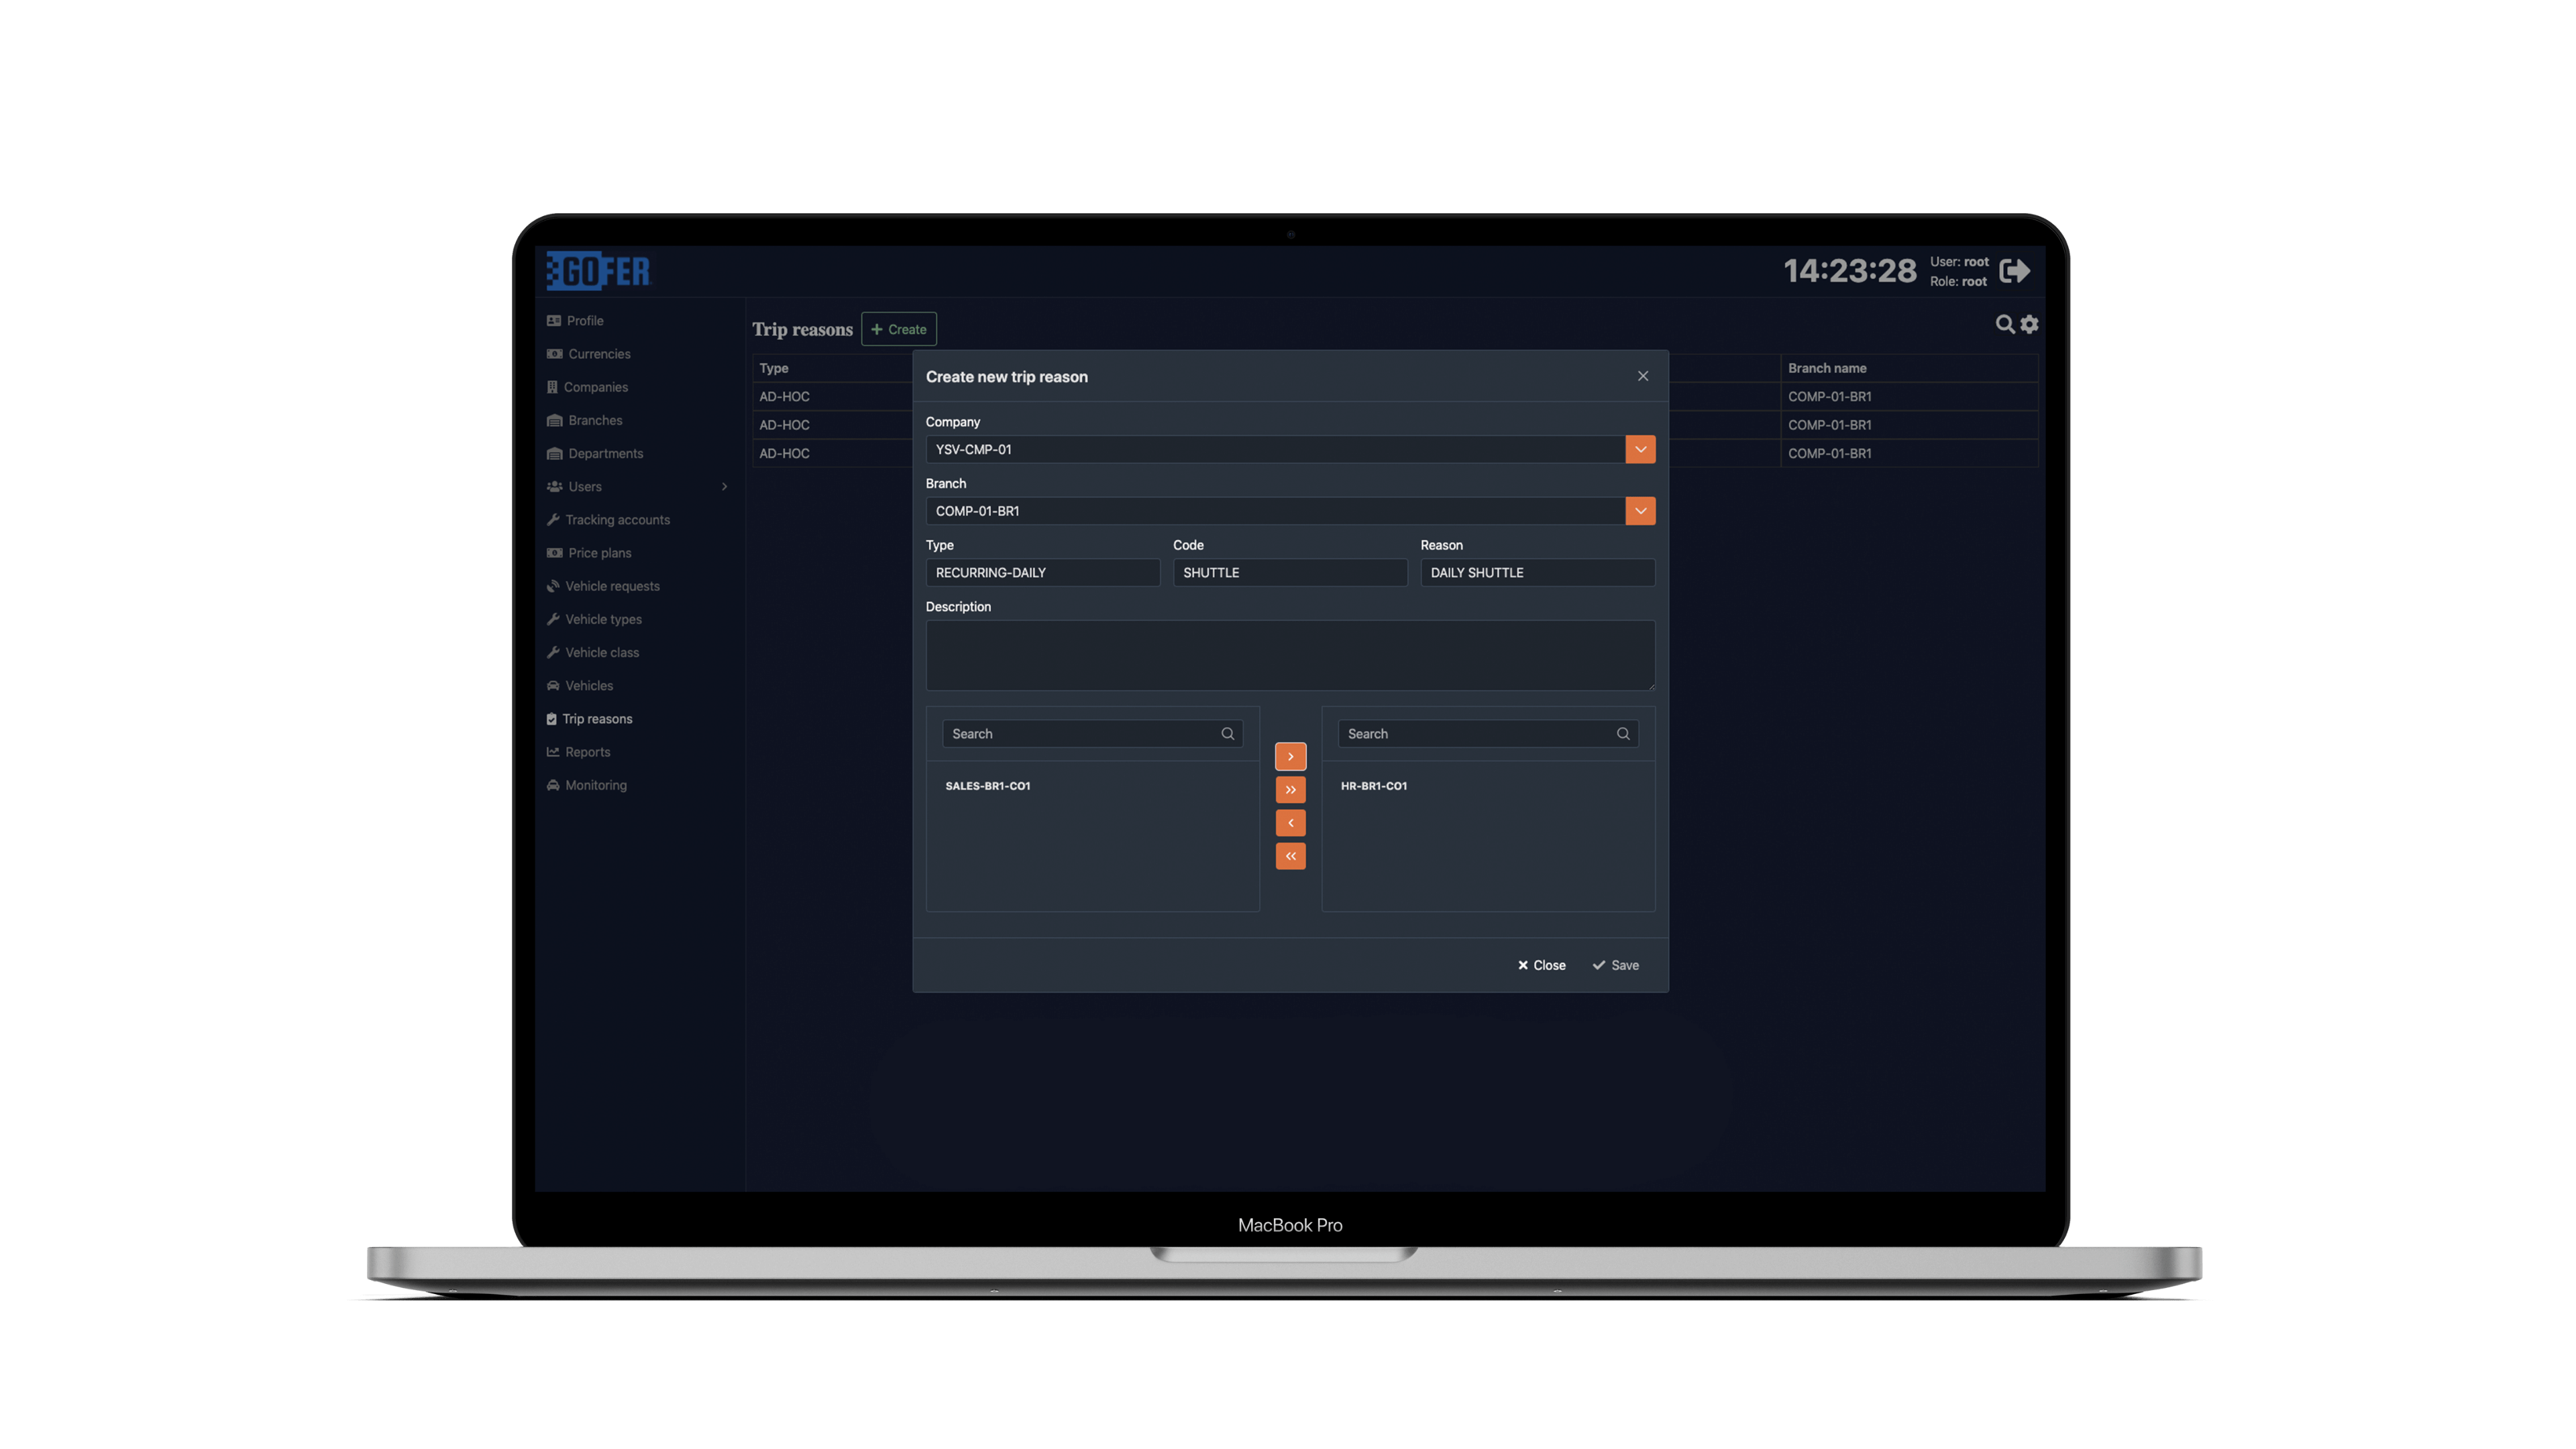Open Price plans in sidebar
Viewport: 2576px width, 1449px height.
tap(589, 553)
